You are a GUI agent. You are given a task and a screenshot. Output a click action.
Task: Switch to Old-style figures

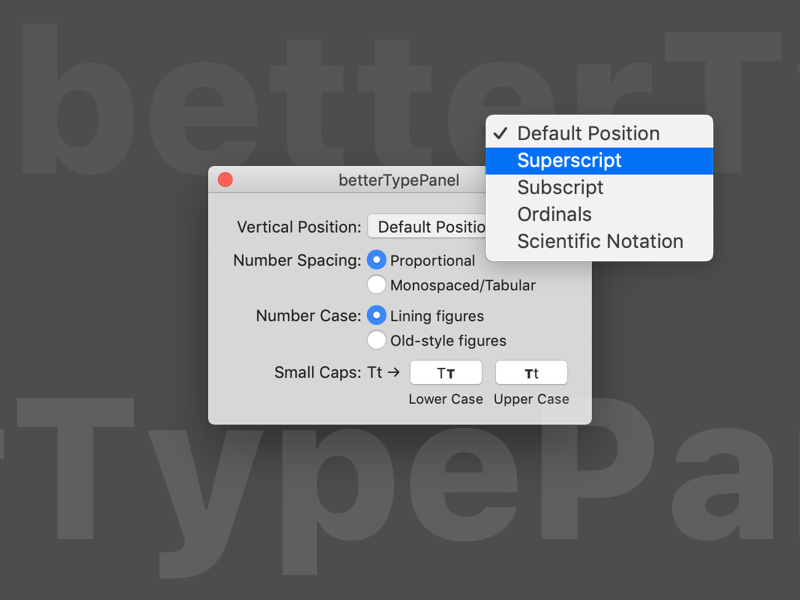click(x=377, y=340)
